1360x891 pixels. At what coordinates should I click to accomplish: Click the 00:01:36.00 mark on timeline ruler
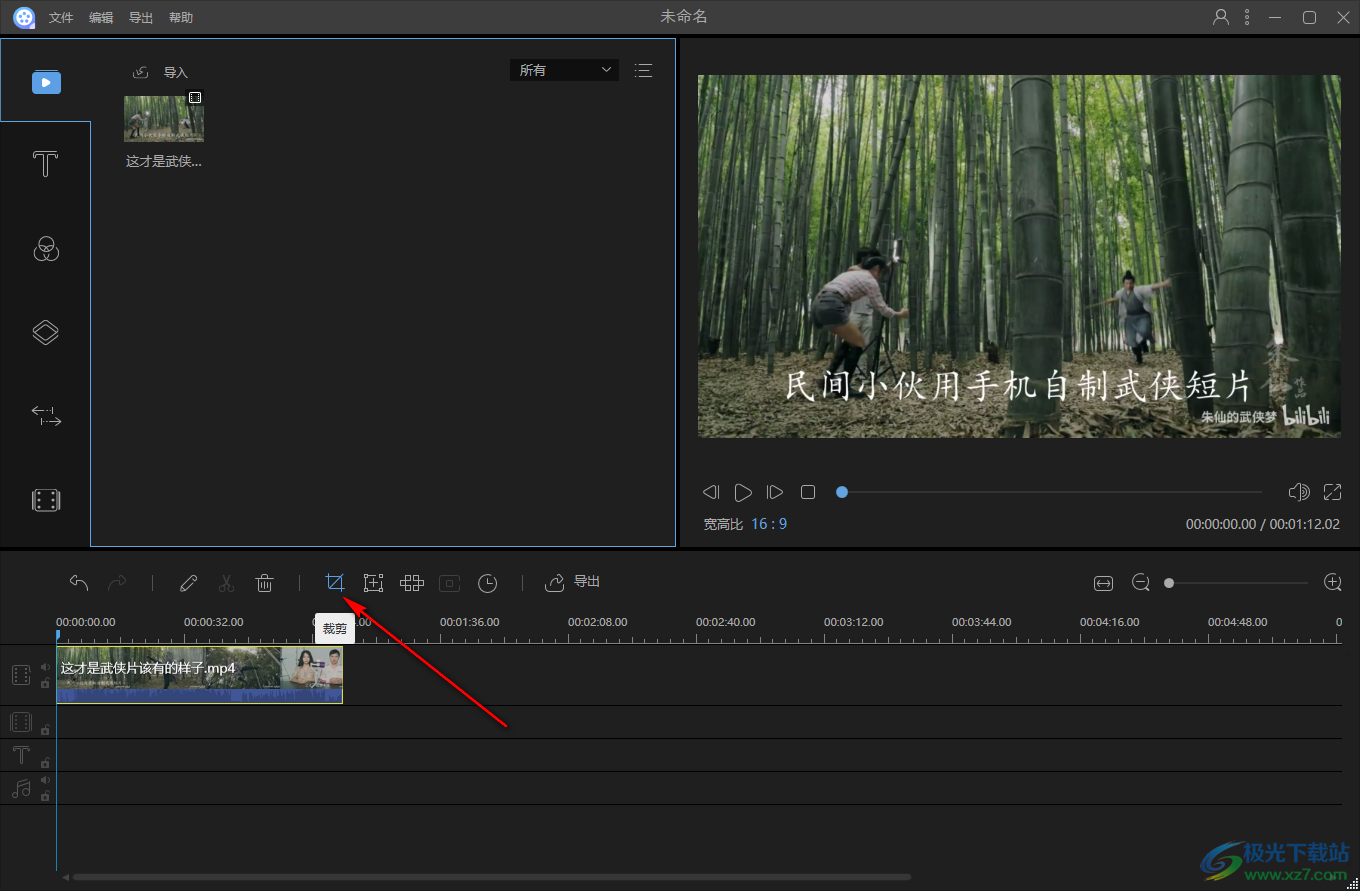click(469, 622)
